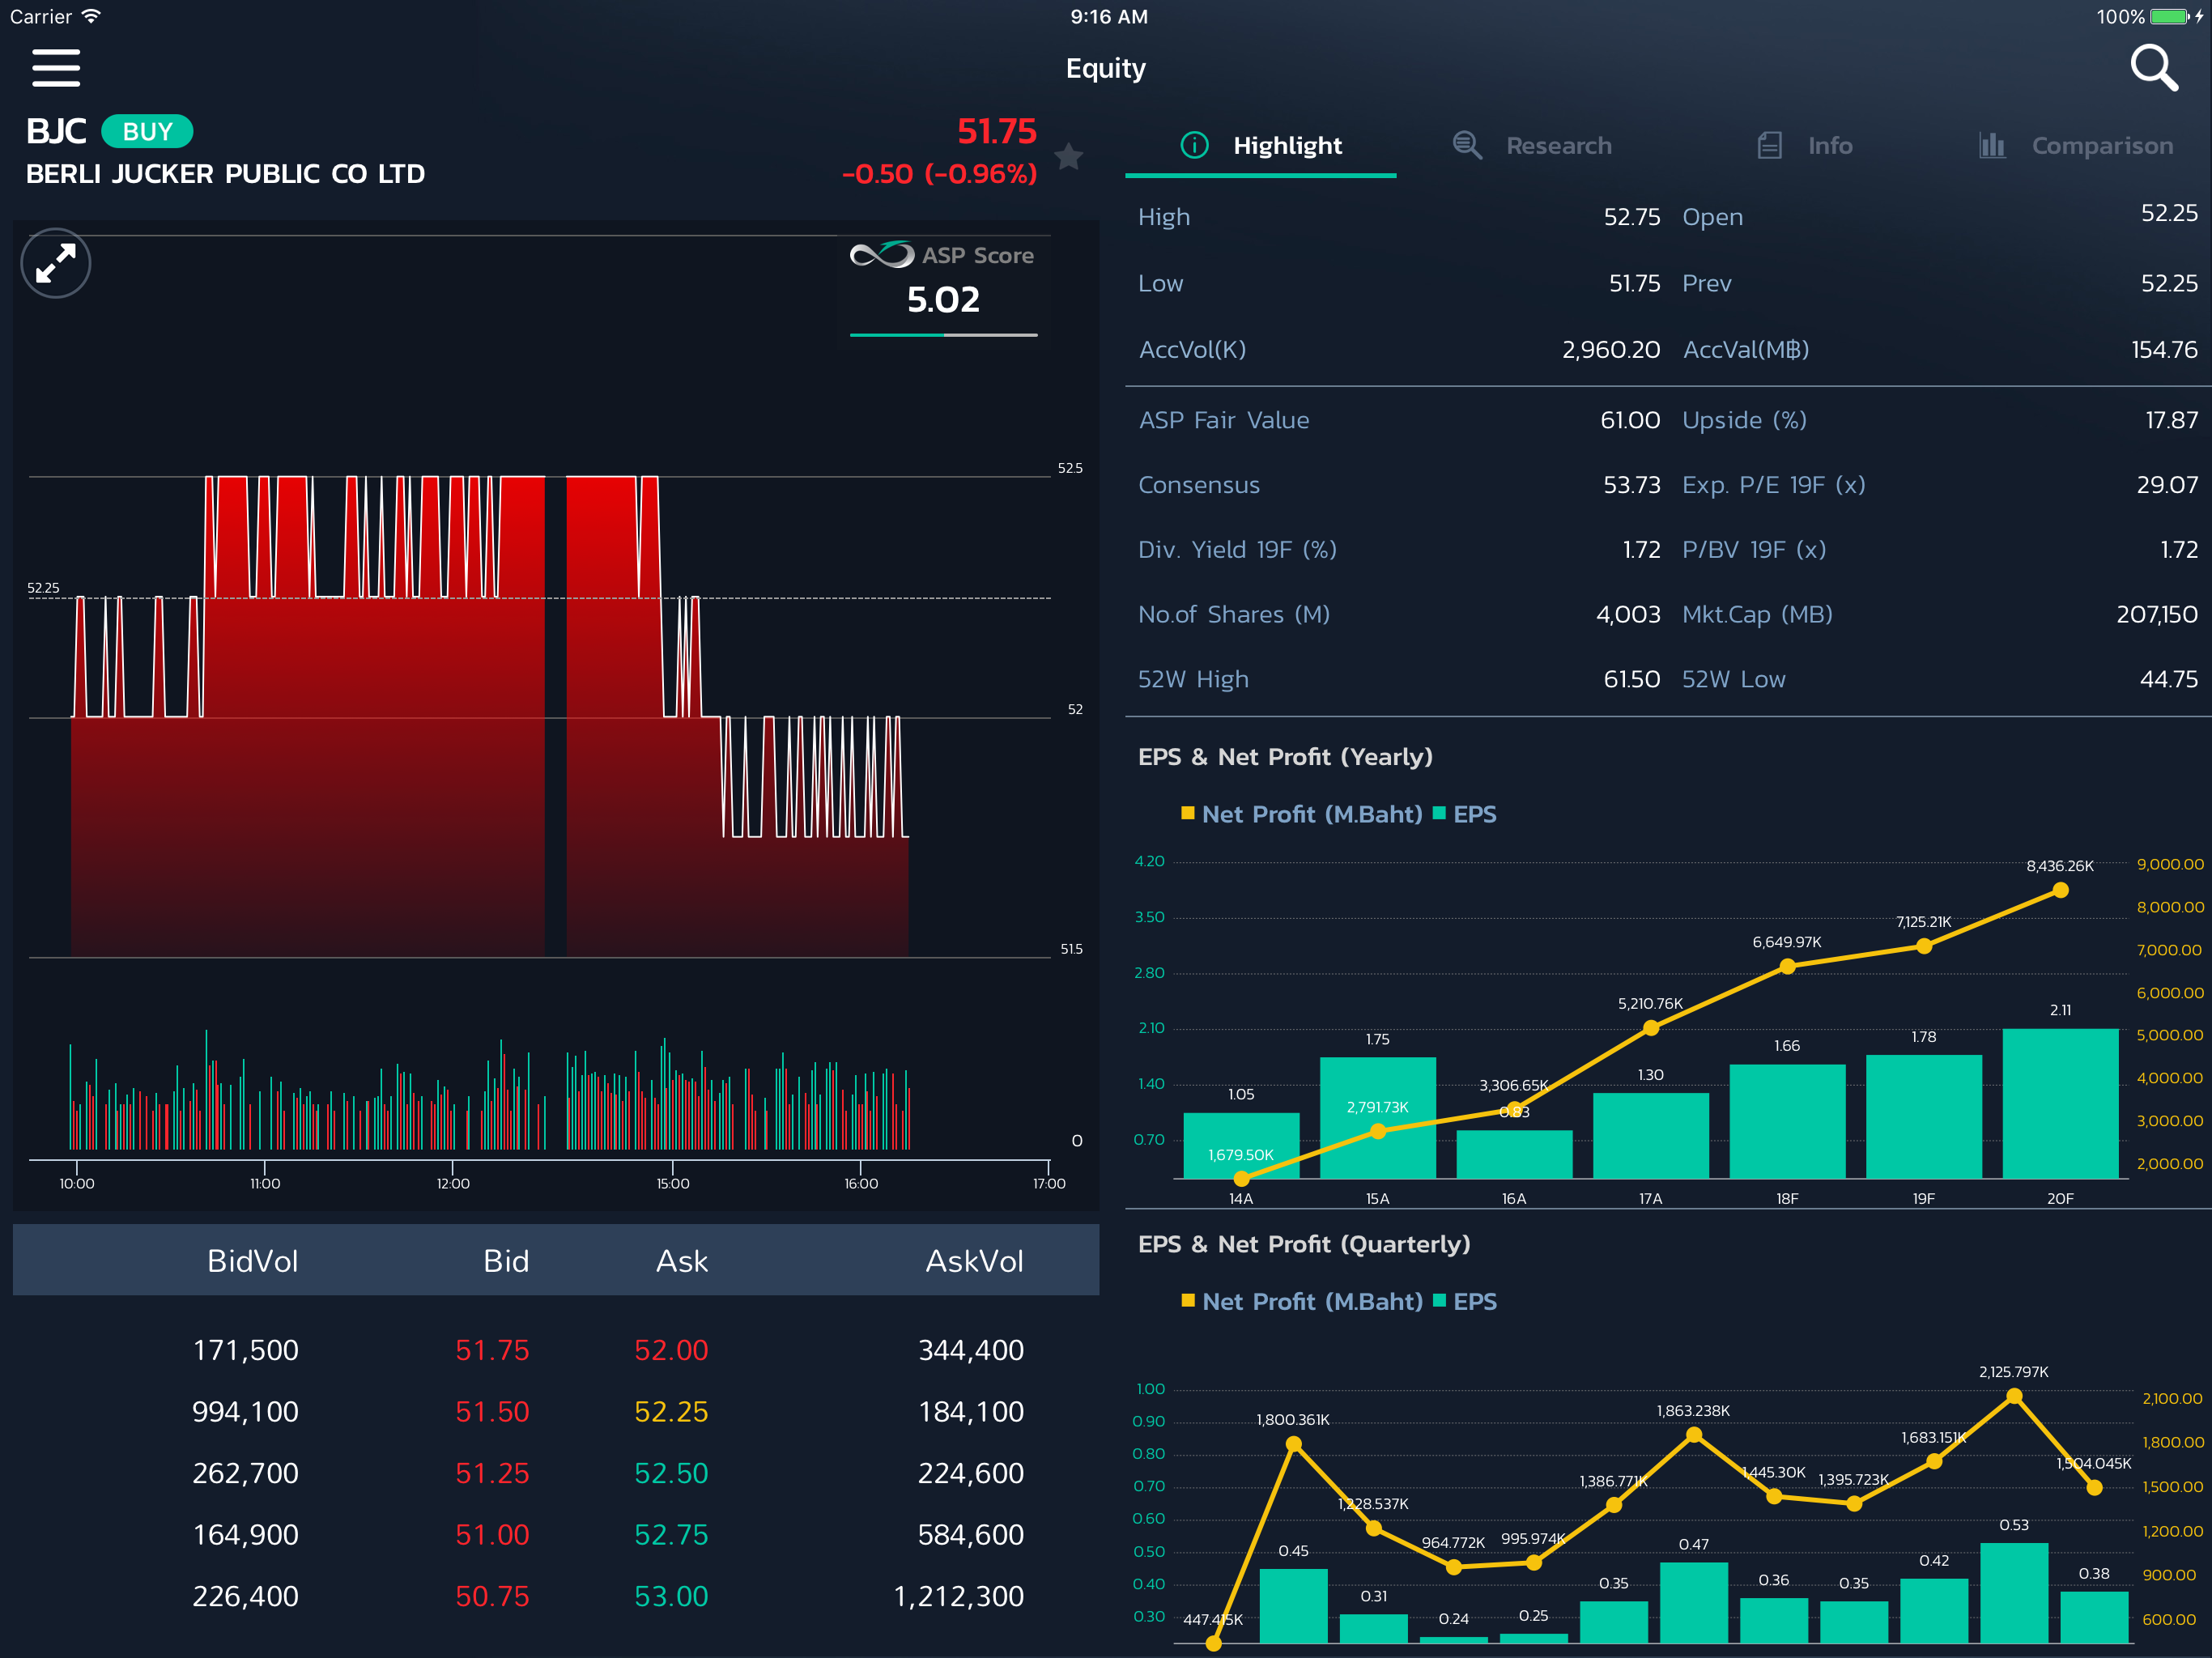Tap the 53.00 ask price row
Viewport: 2212px width, 1658px height.
point(671,1596)
